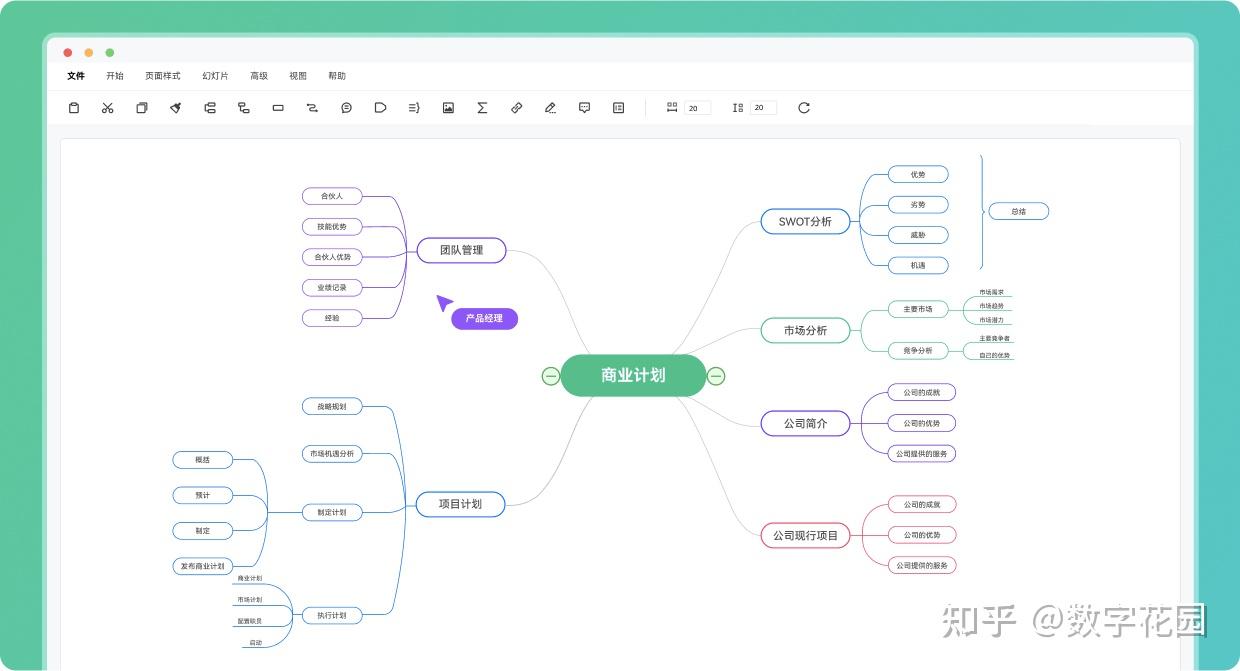Open the Comment bubble icon
The width and height of the screenshot is (1240, 671).
coord(584,107)
